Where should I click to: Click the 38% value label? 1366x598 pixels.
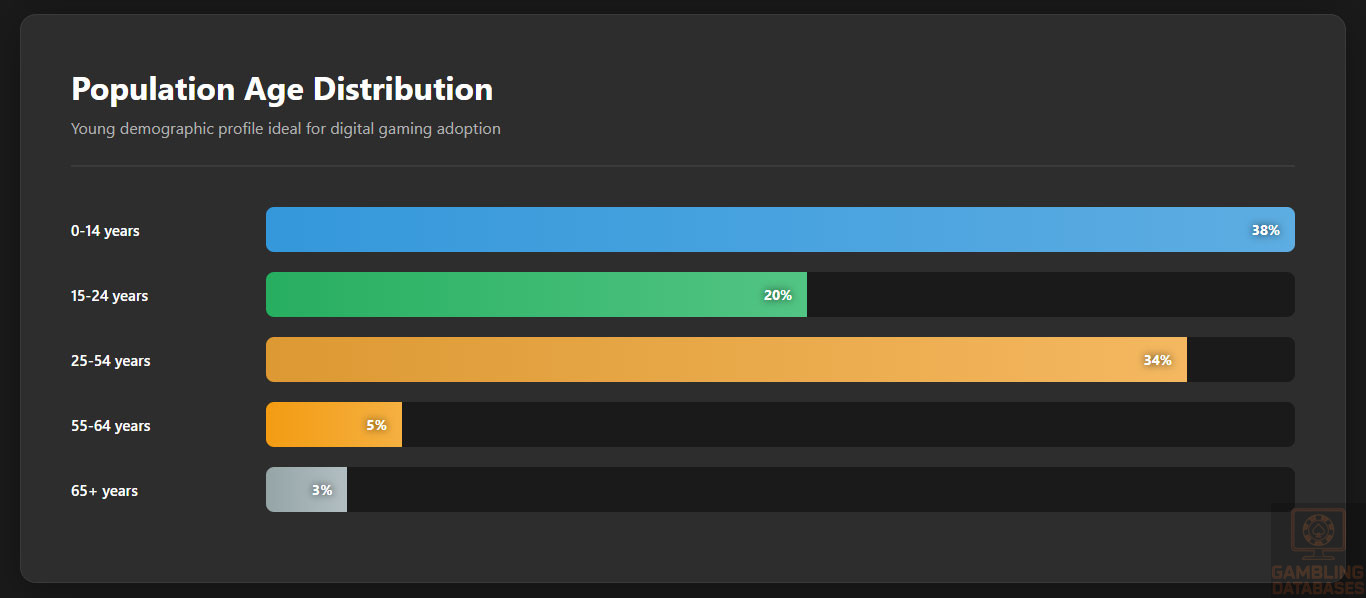[1265, 230]
